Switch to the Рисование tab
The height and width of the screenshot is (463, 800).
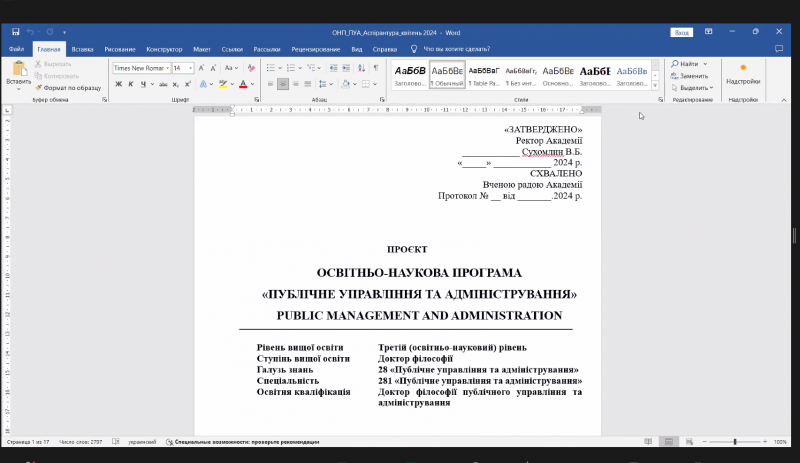120,49
